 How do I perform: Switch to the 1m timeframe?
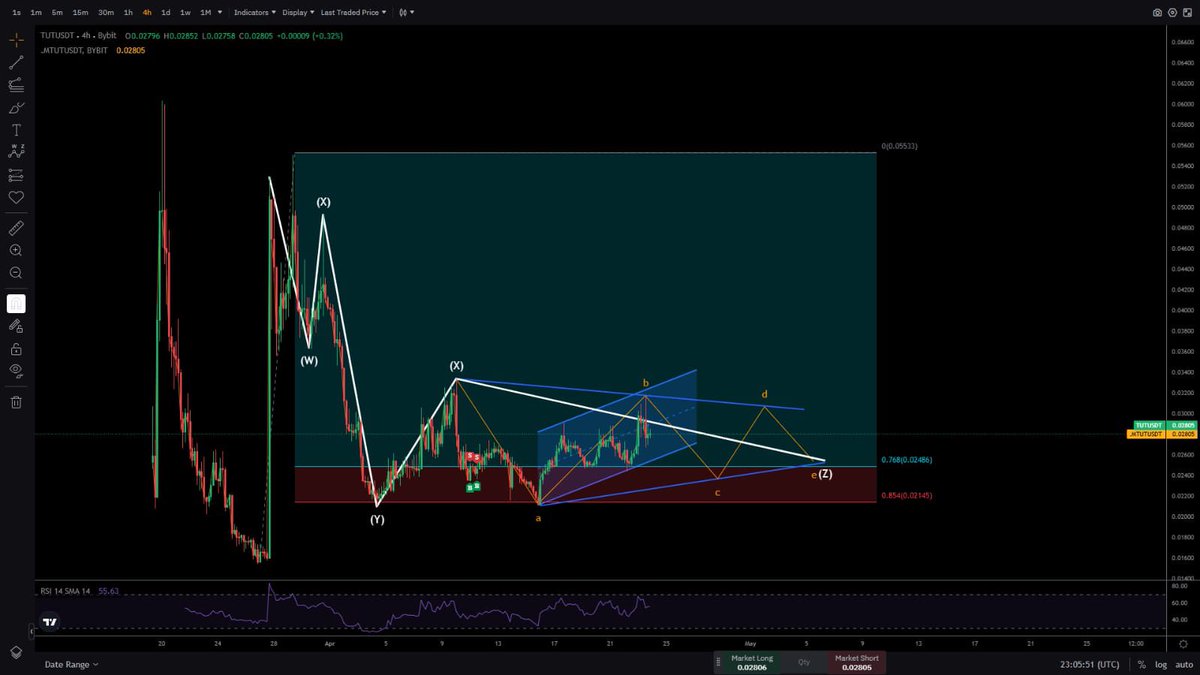[36, 13]
